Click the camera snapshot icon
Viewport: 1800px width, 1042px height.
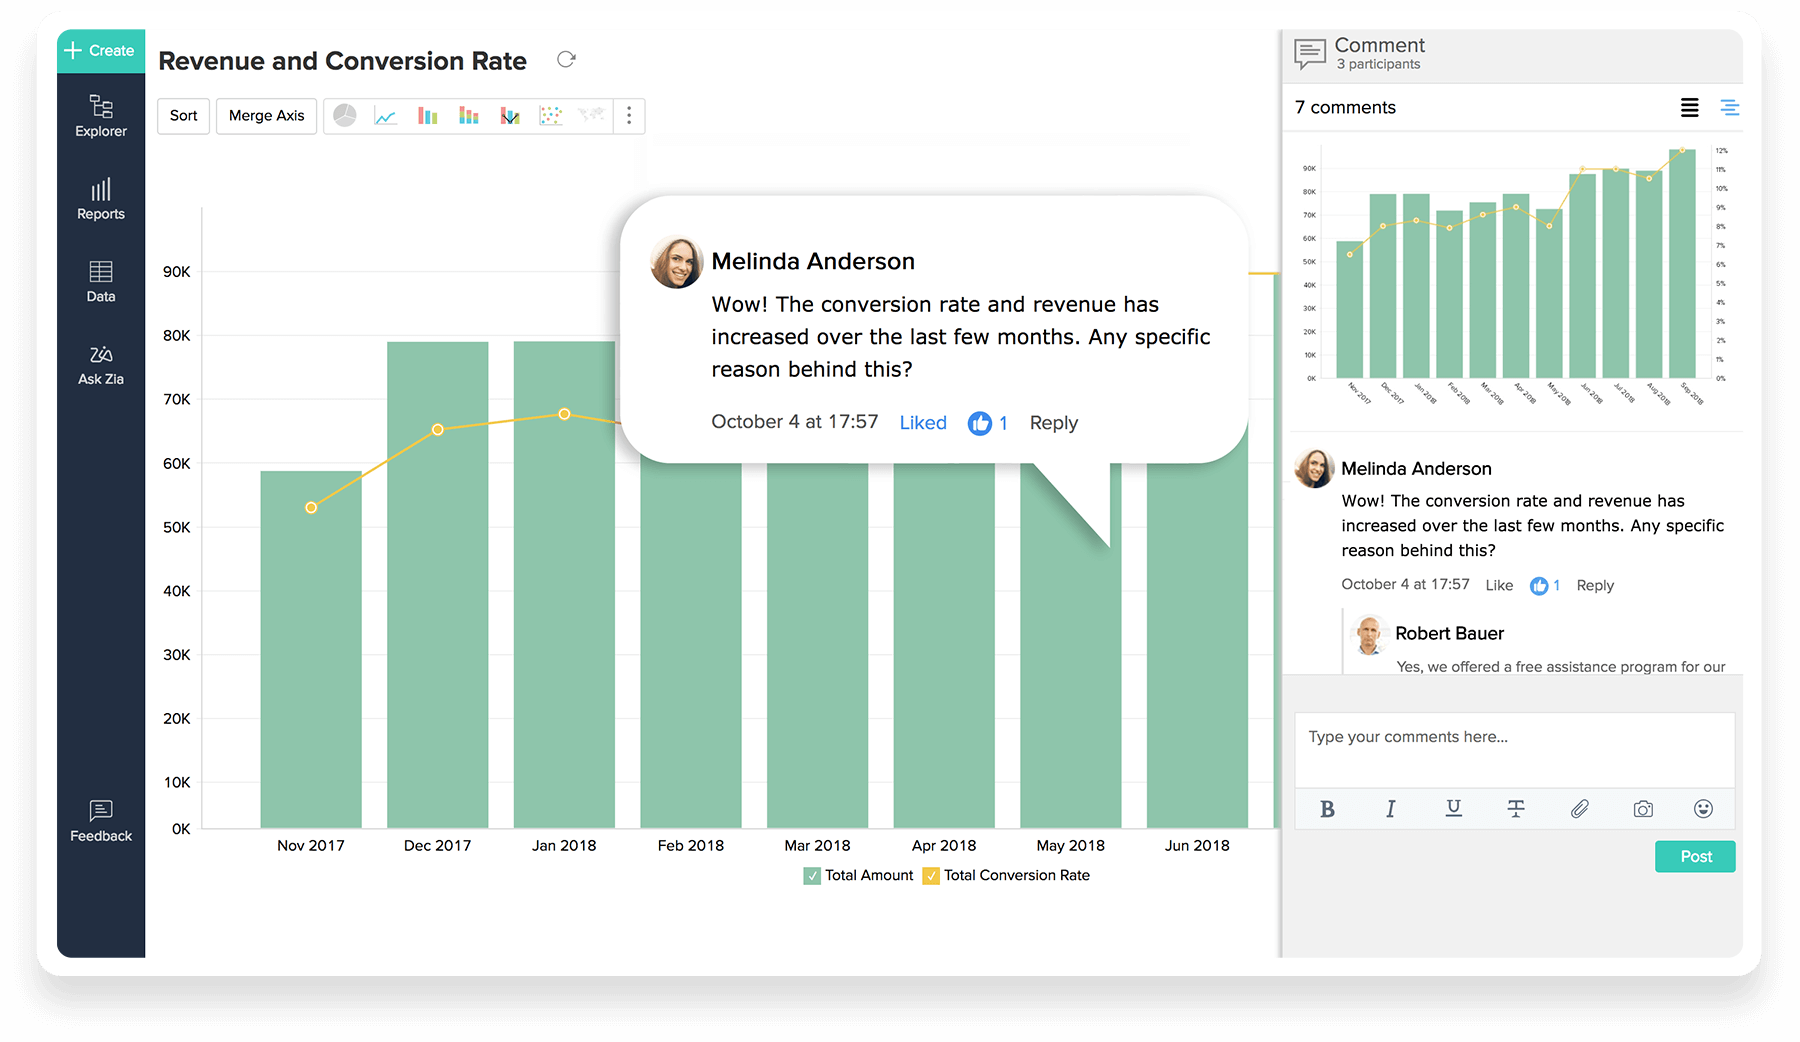coord(1643,809)
